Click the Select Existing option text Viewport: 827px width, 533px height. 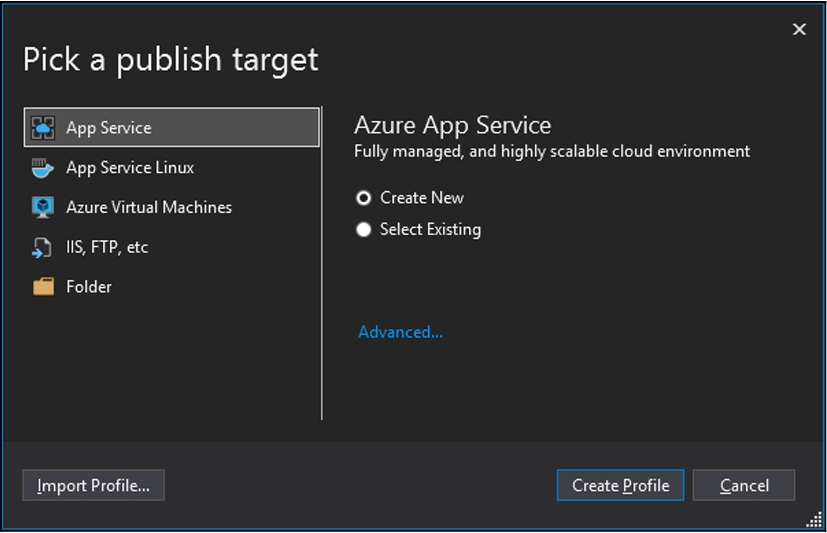[x=430, y=230]
